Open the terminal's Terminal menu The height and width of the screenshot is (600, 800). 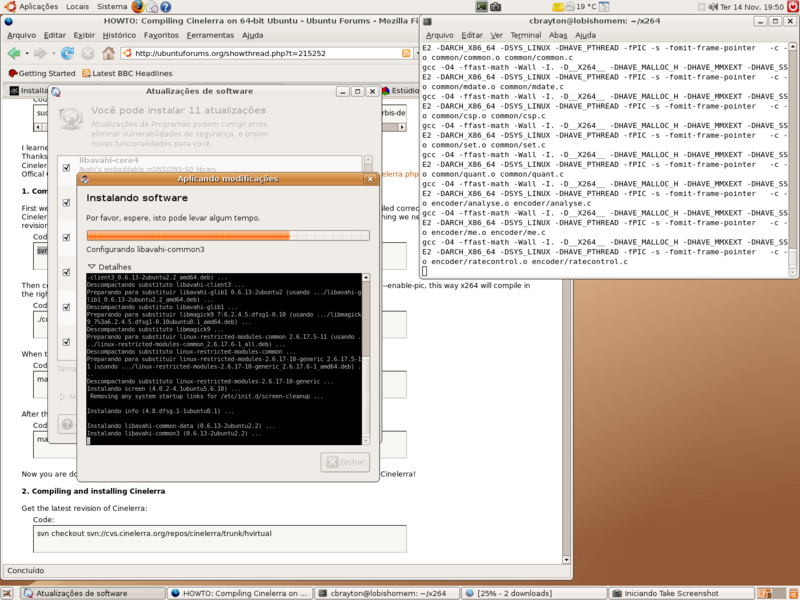526,35
